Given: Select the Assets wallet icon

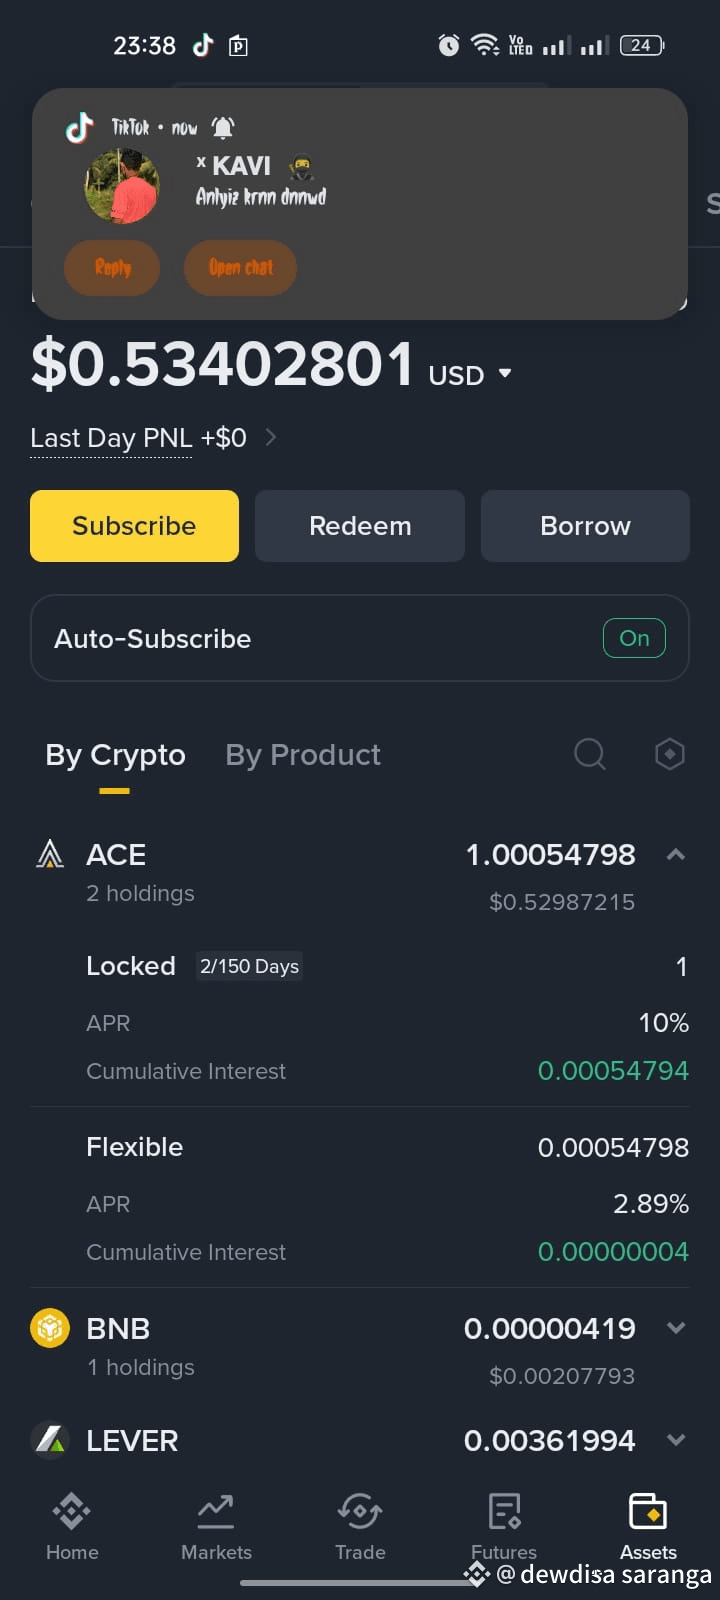Looking at the screenshot, I should tap(648, 1511).
